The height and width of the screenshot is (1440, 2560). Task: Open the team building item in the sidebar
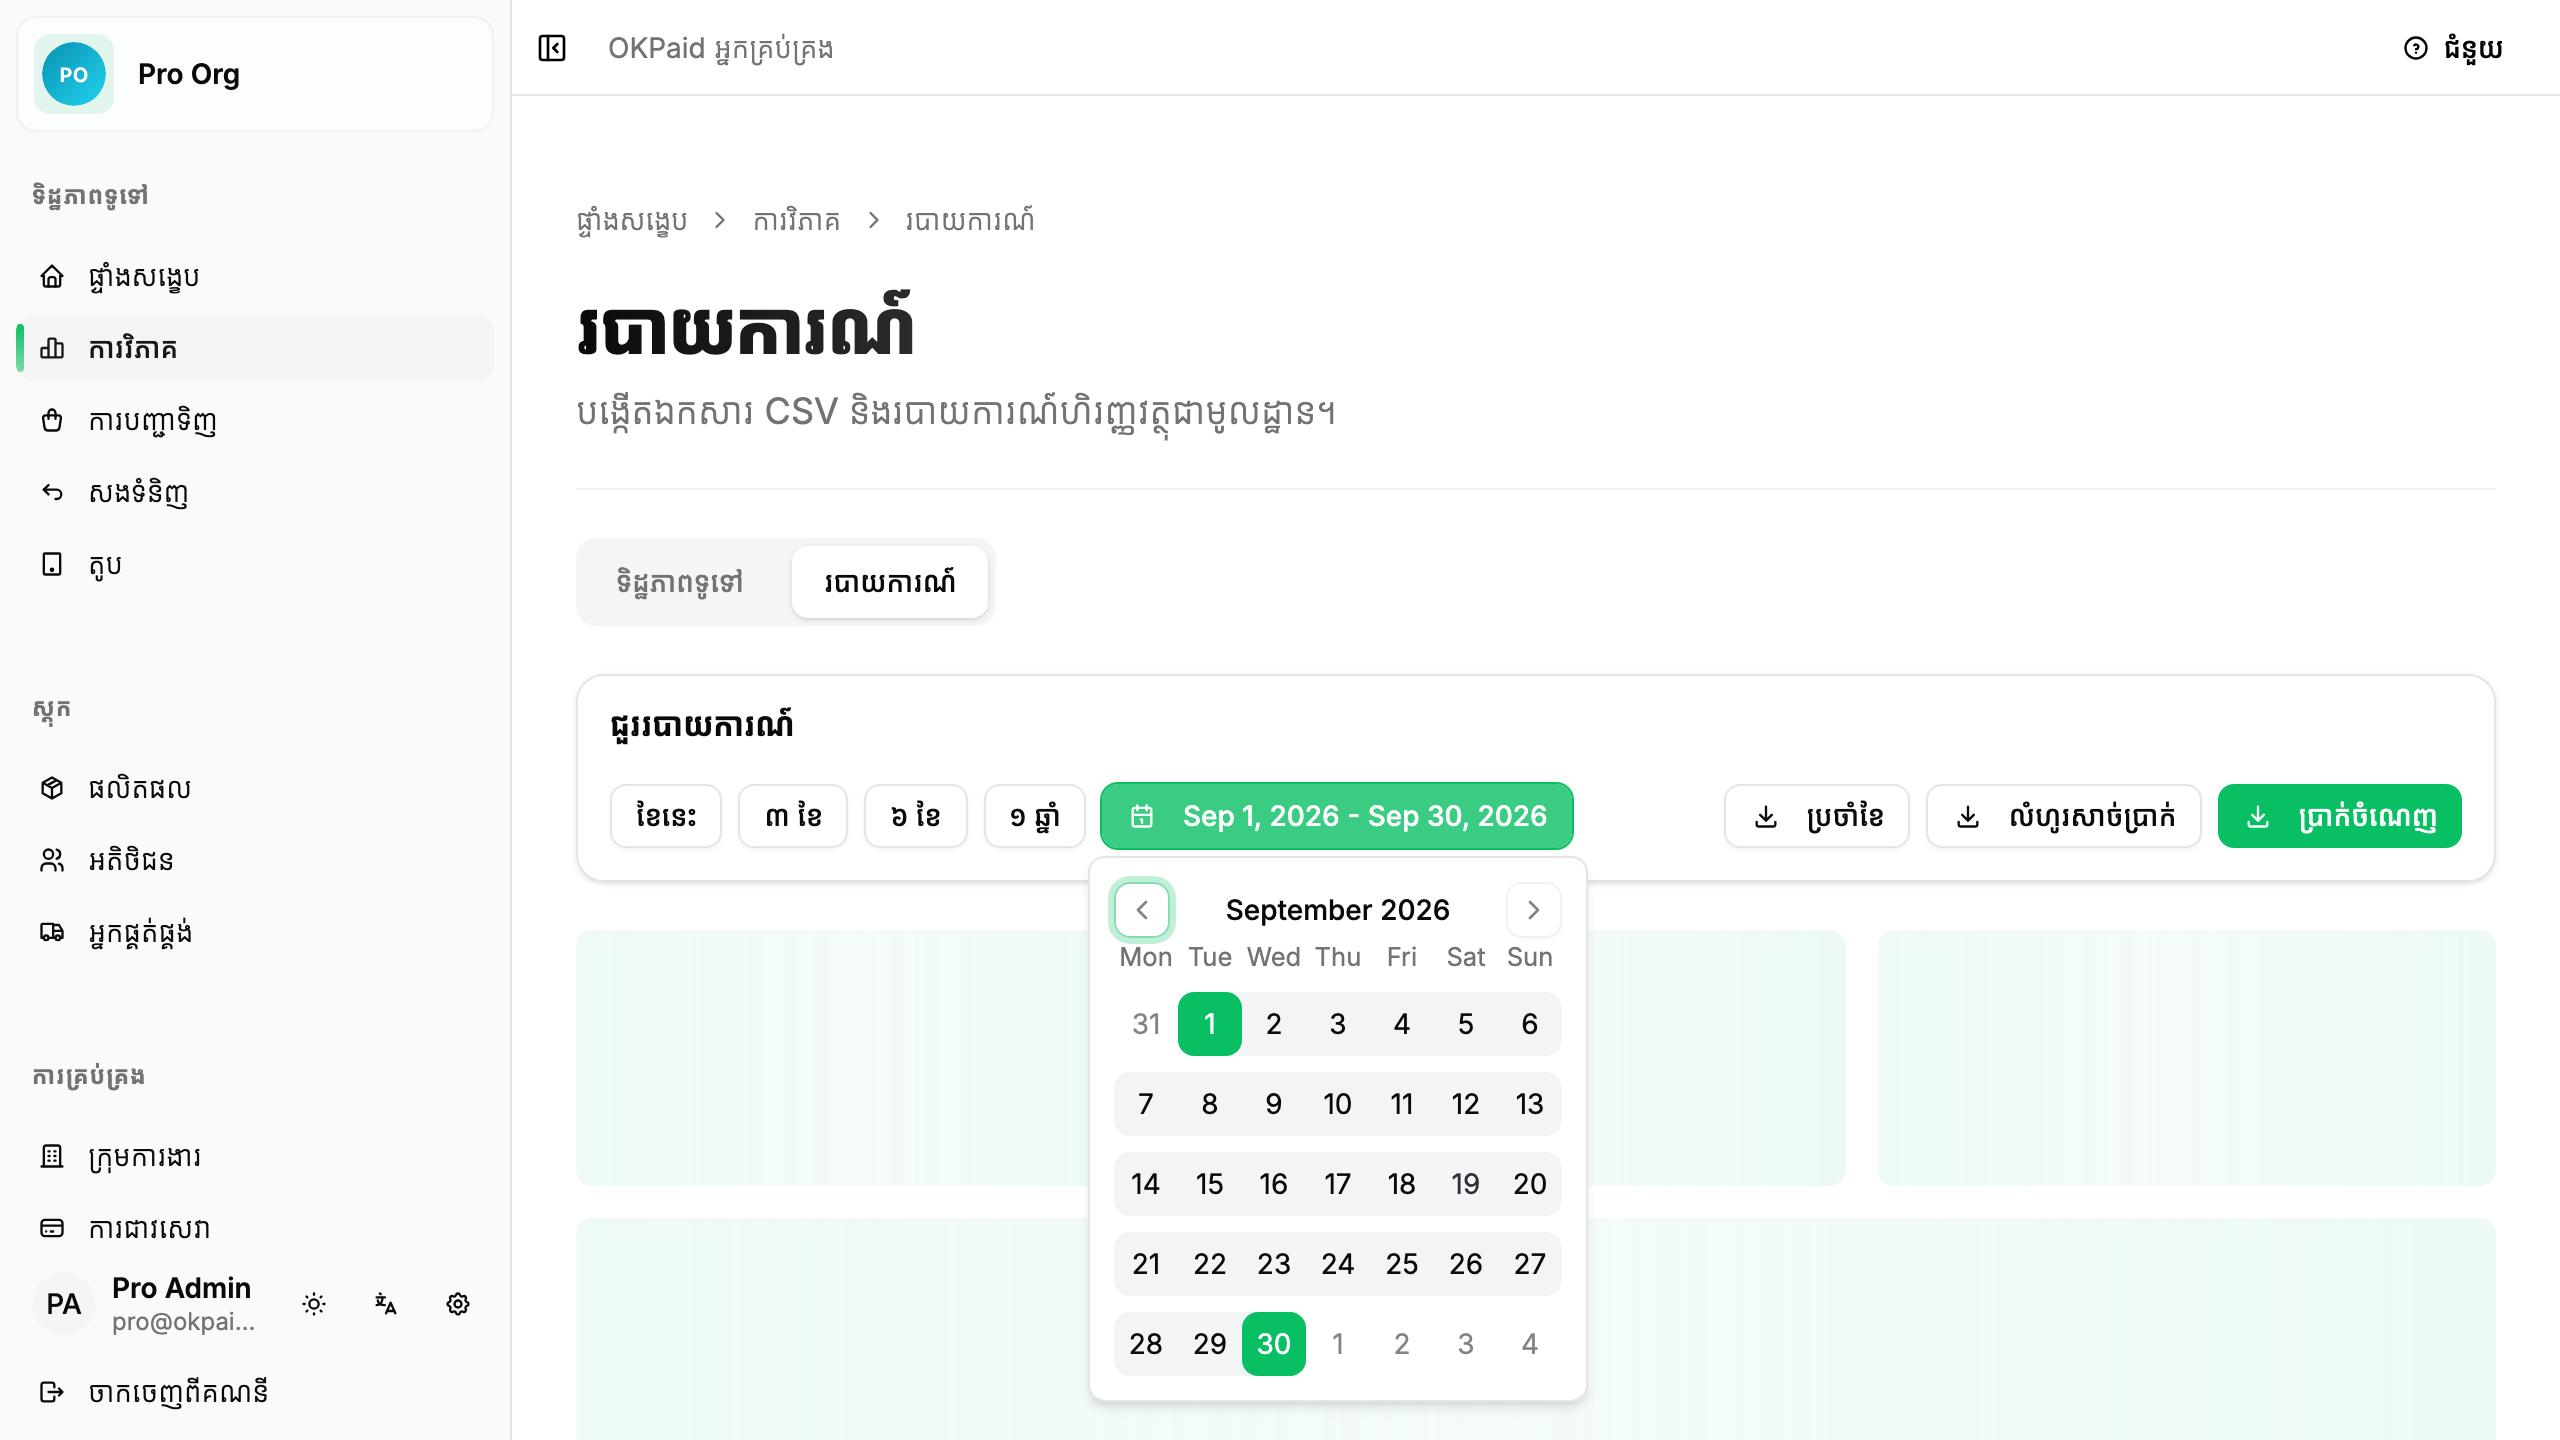point(256,1156)
